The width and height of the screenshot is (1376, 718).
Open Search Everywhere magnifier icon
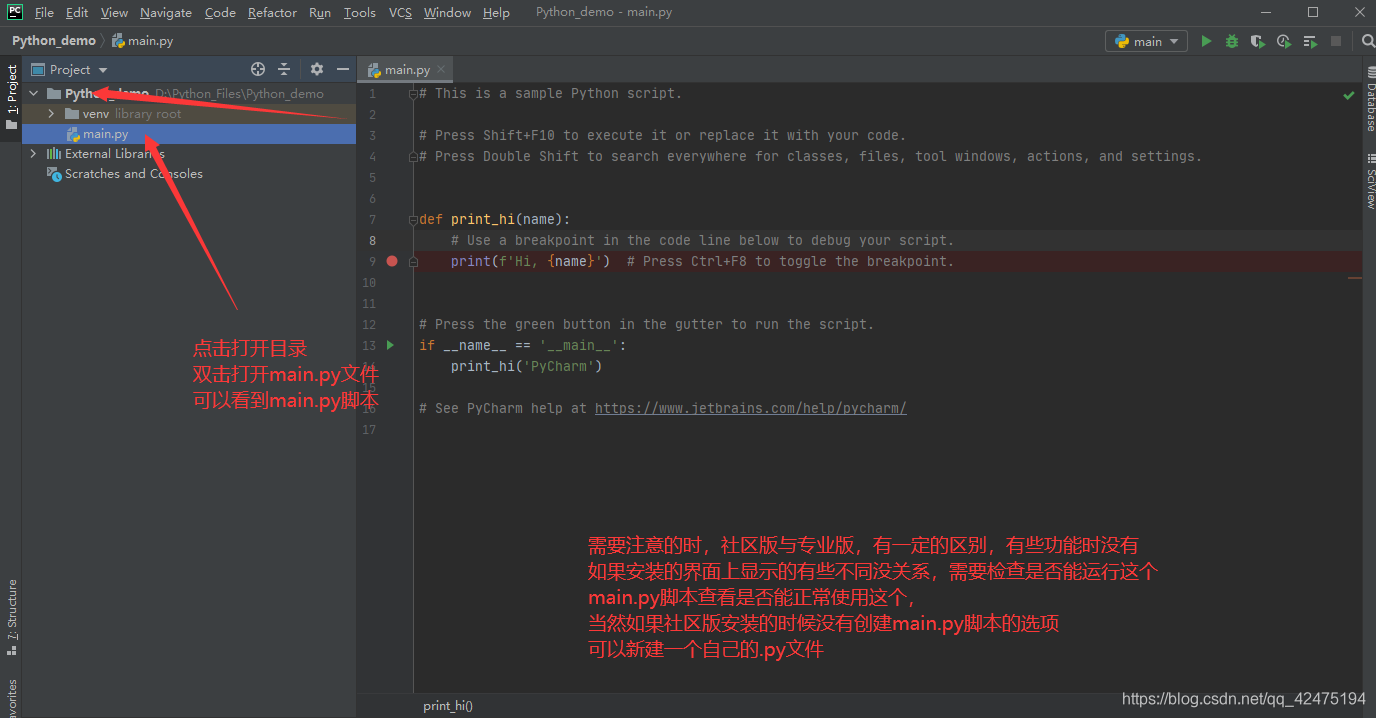click(x=1368, y=41)
